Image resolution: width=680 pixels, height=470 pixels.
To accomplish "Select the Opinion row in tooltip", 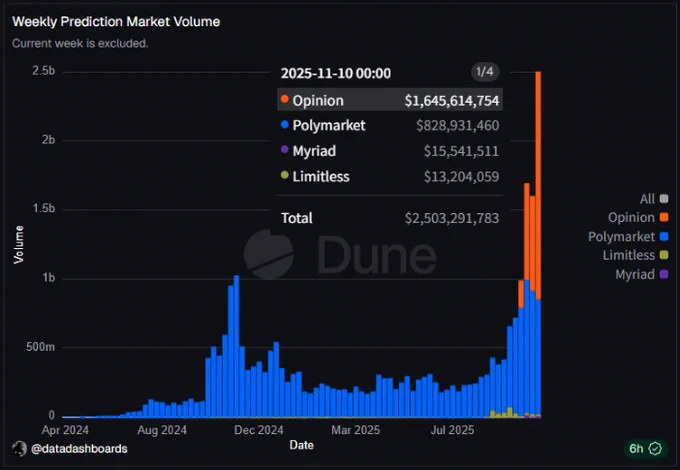I will coord(390,100).
